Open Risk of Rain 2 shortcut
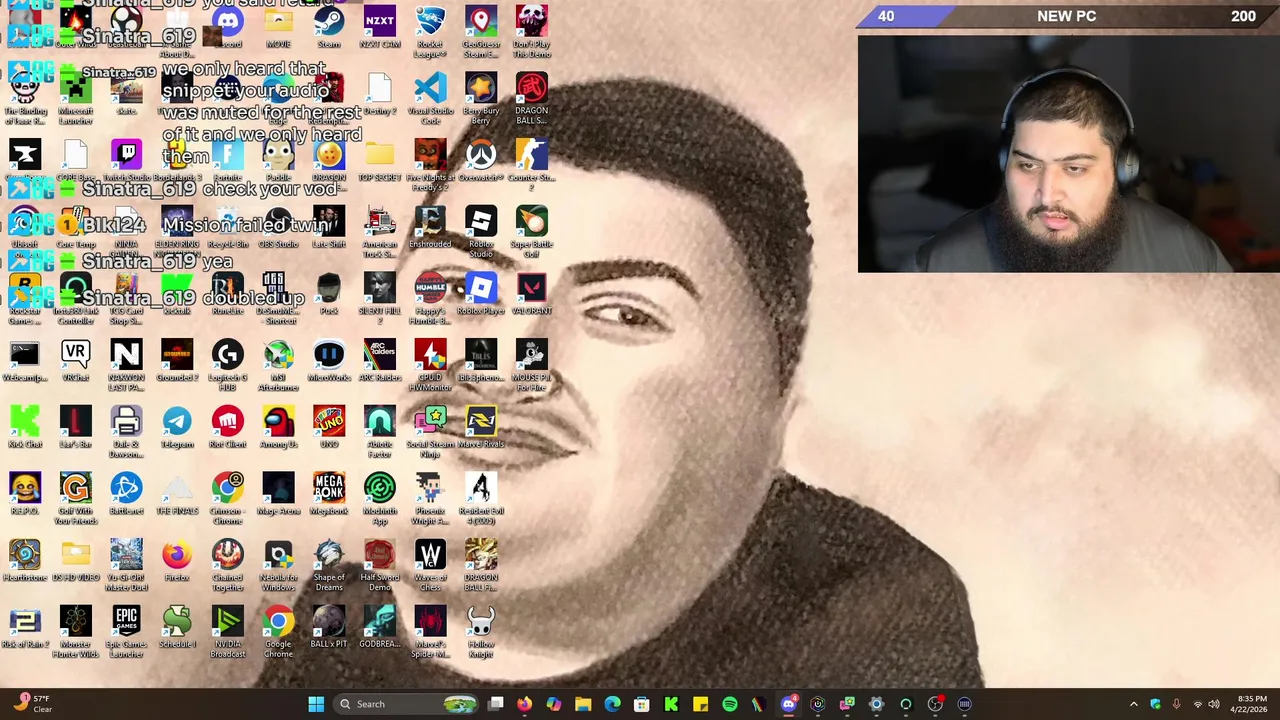The width and height of the screenshot is (1280, 720). pyautogui.click(x=25, y=628)
